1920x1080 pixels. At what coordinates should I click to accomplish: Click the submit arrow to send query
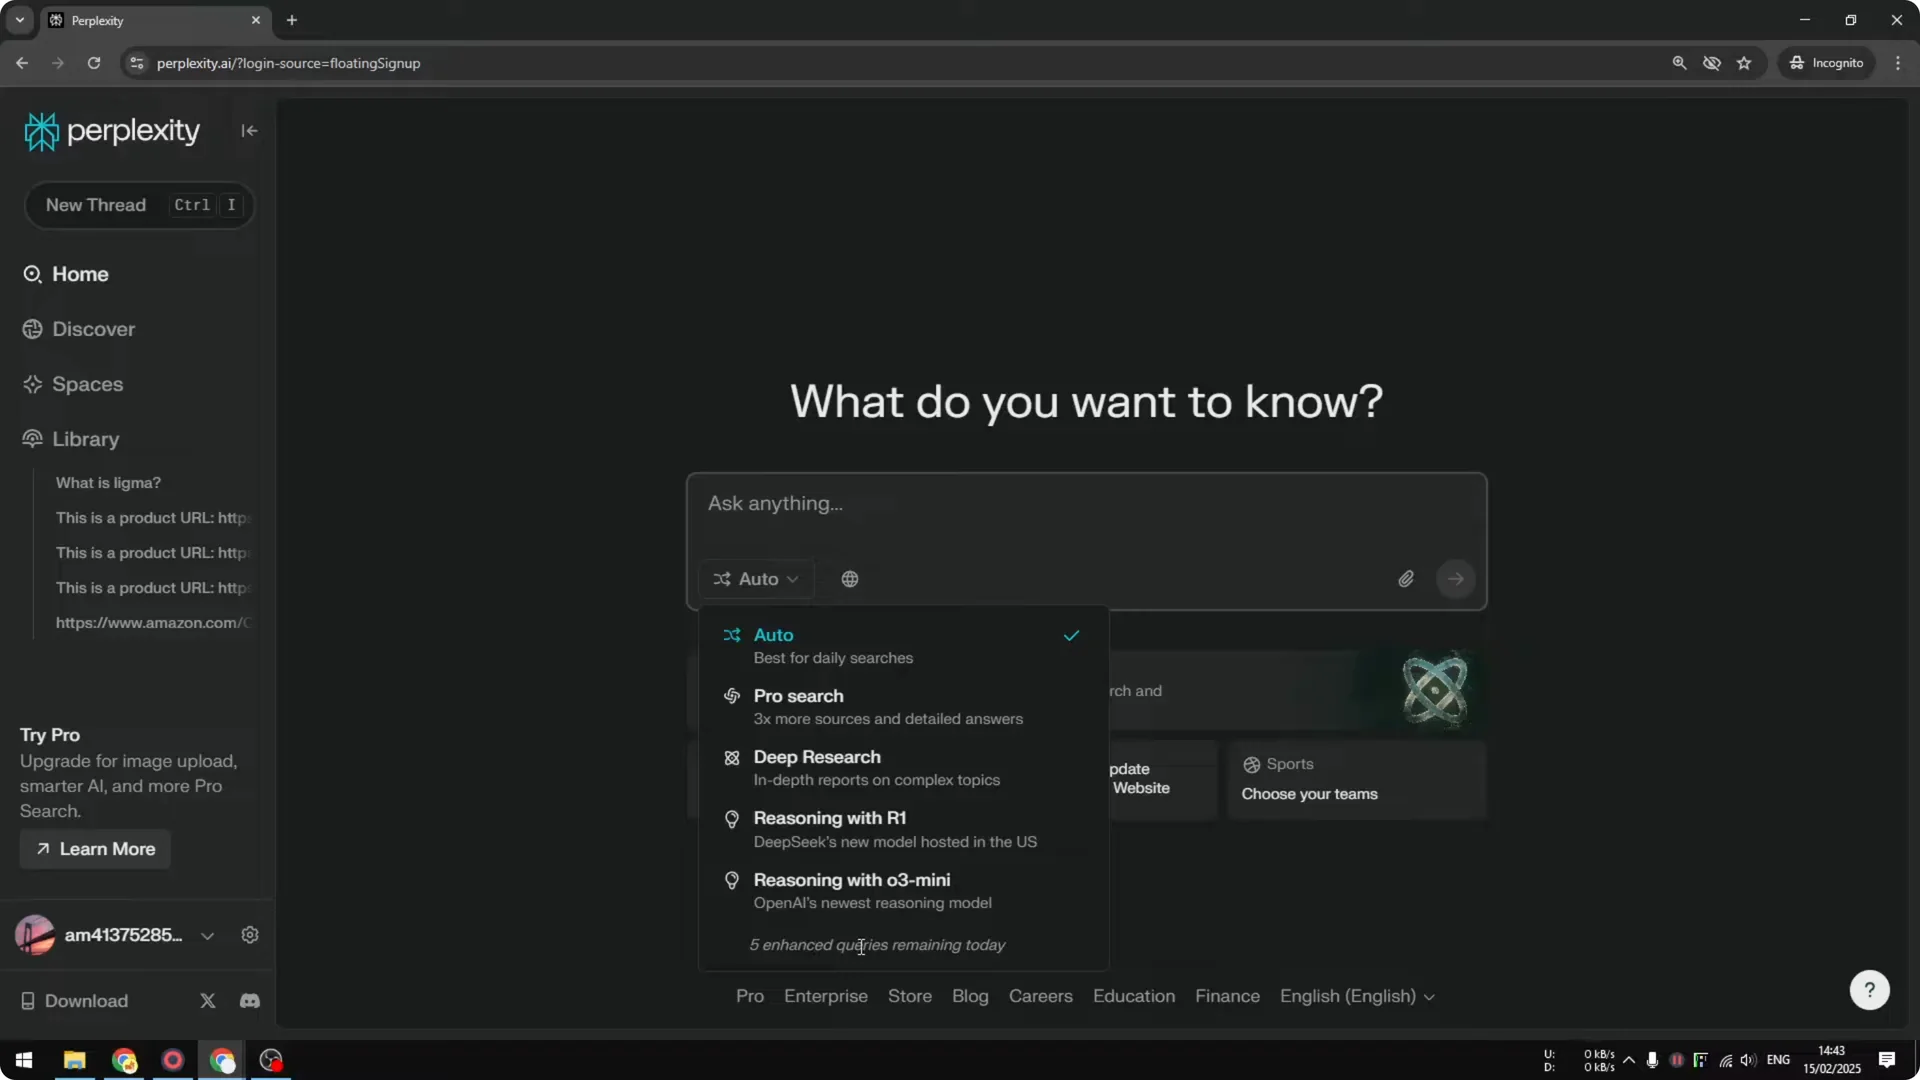click(x=1456, y=579)
